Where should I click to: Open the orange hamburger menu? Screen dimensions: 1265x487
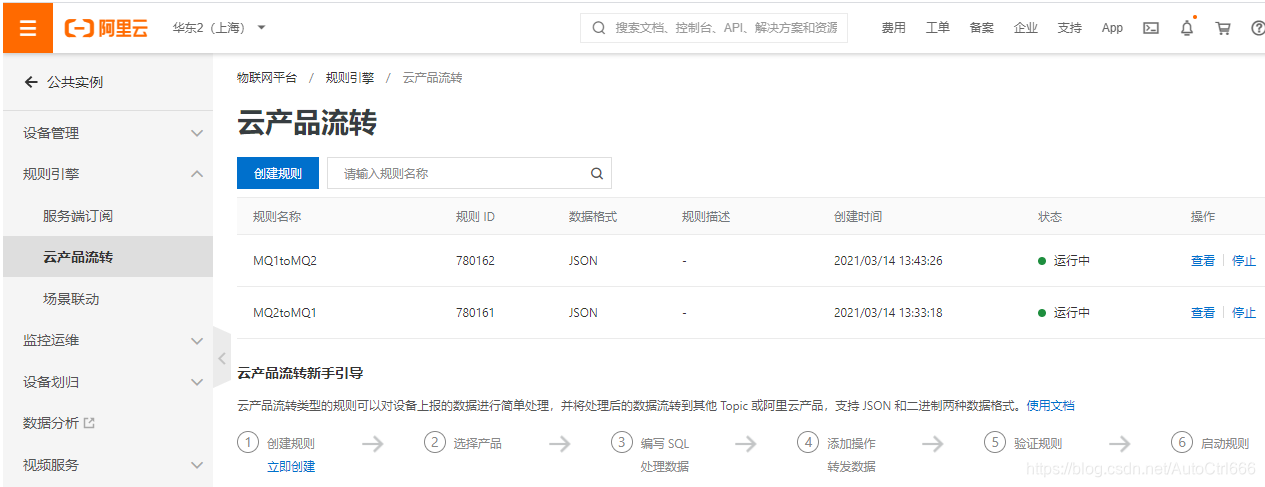[27, 27]
